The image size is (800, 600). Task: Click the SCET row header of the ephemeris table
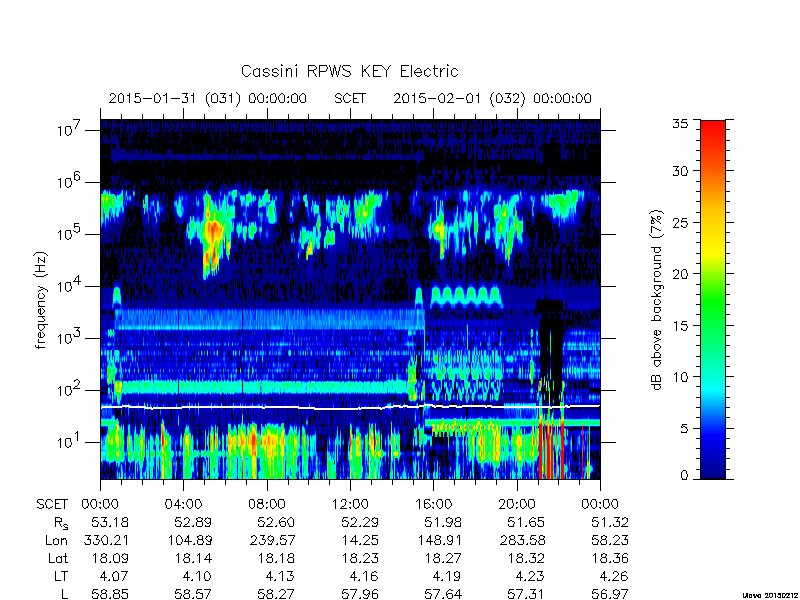click(x=52, y=505)
